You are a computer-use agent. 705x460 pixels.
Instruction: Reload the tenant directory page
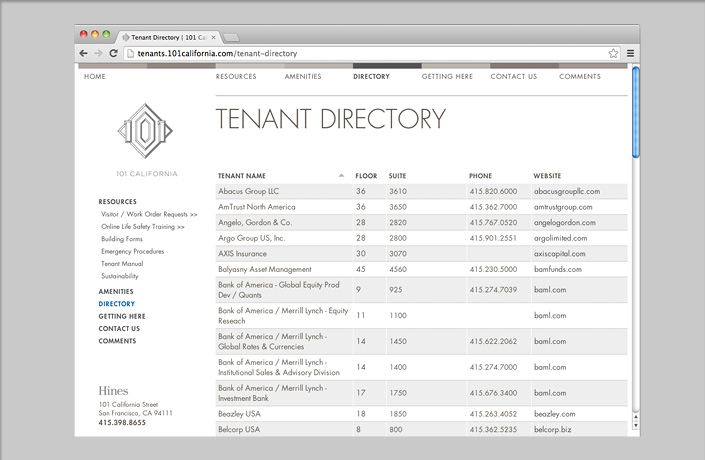point(114,53)
